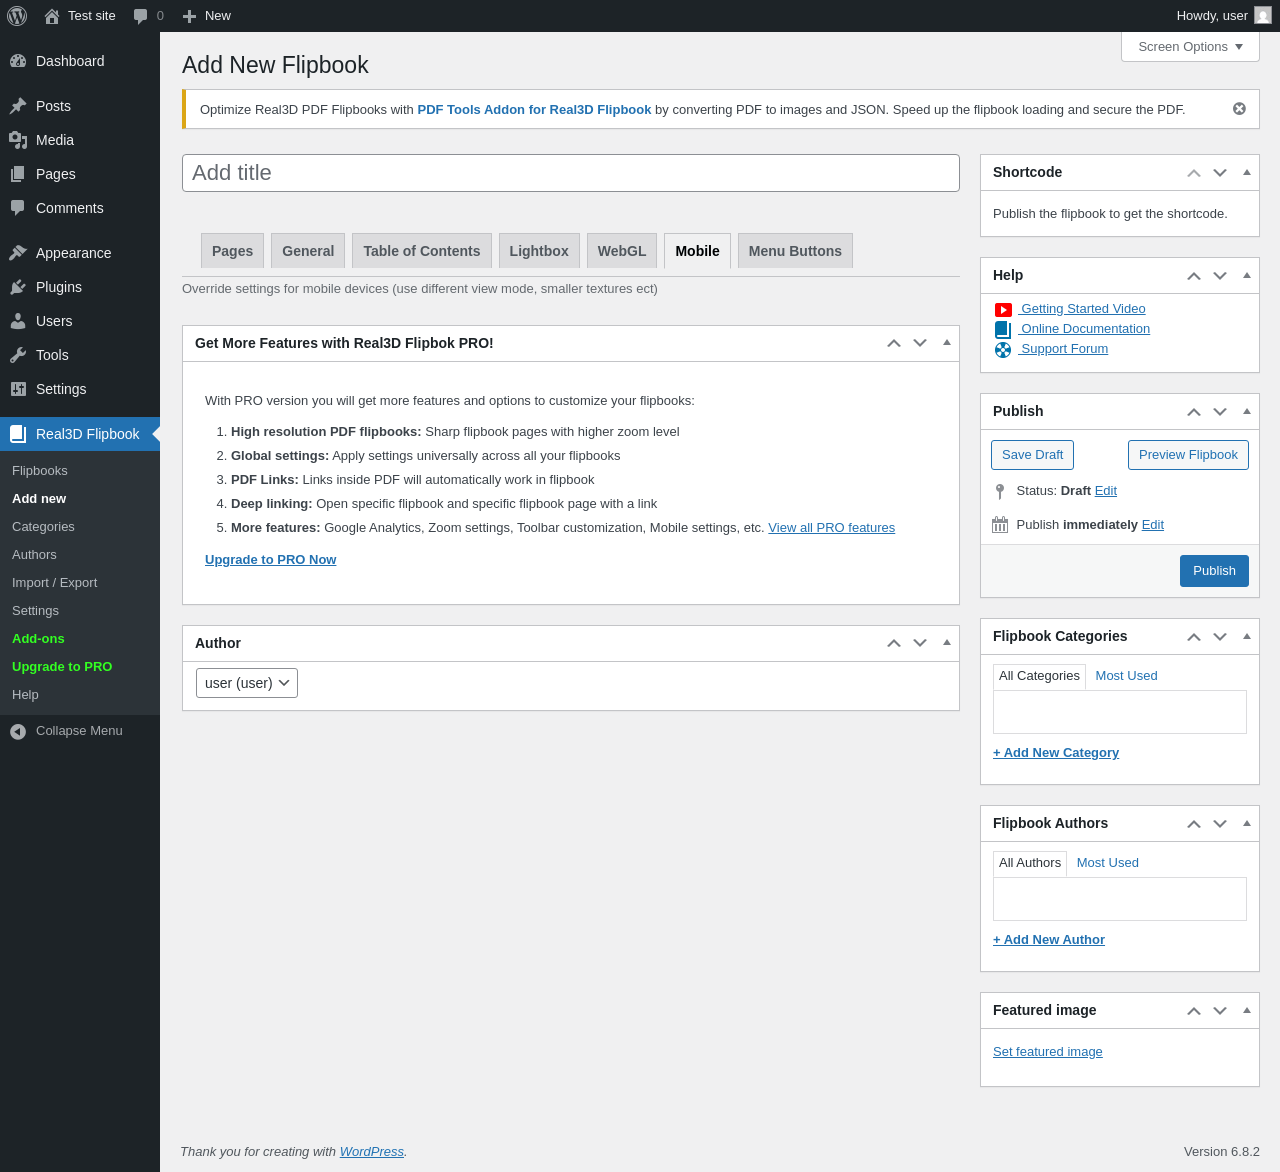Viewport: 1280px width, 1172px height.
Task: Click the Save Draft button
Action: [1032, 455]
